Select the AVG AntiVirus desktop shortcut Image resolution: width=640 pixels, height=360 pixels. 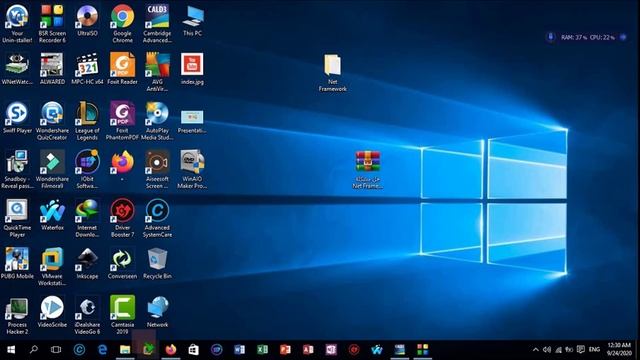[157, 72]
